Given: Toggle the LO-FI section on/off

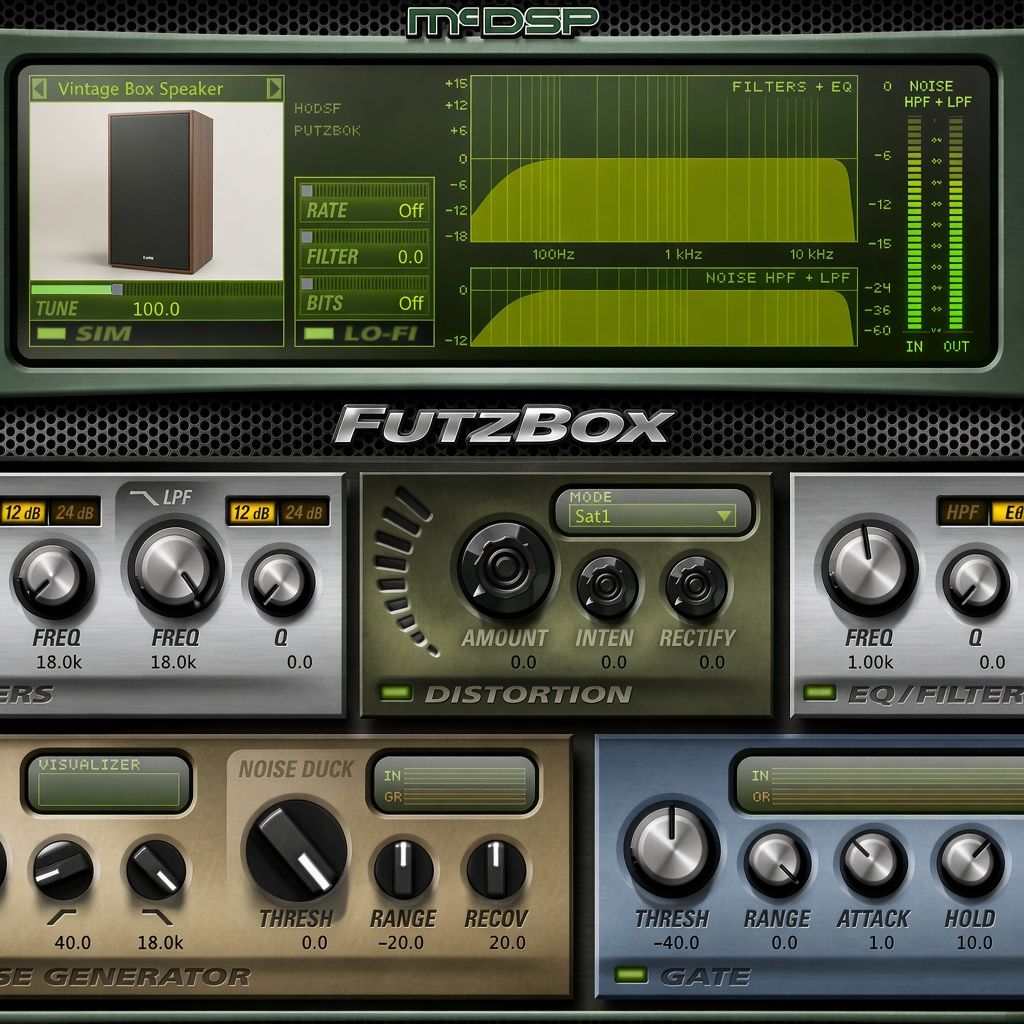Looking at the screenshot, I should (319, 334).
